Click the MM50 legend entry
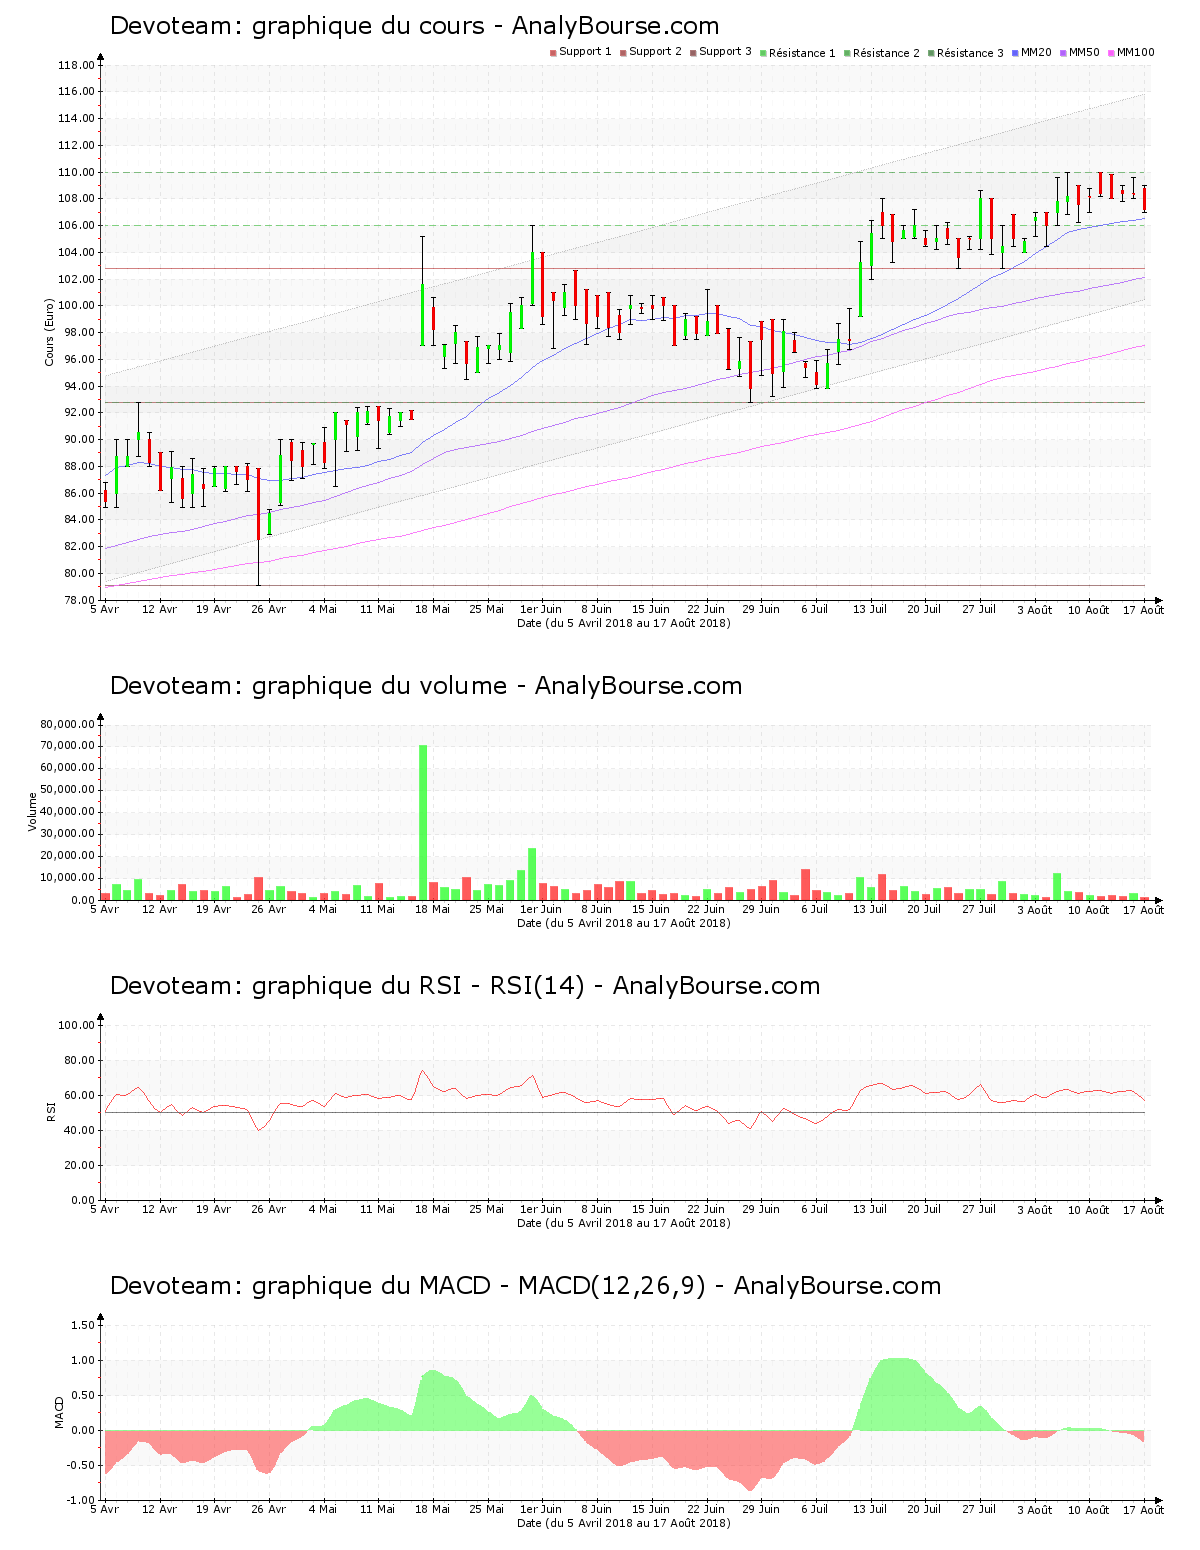1200x1550 pixels. tap(1079, 52)
